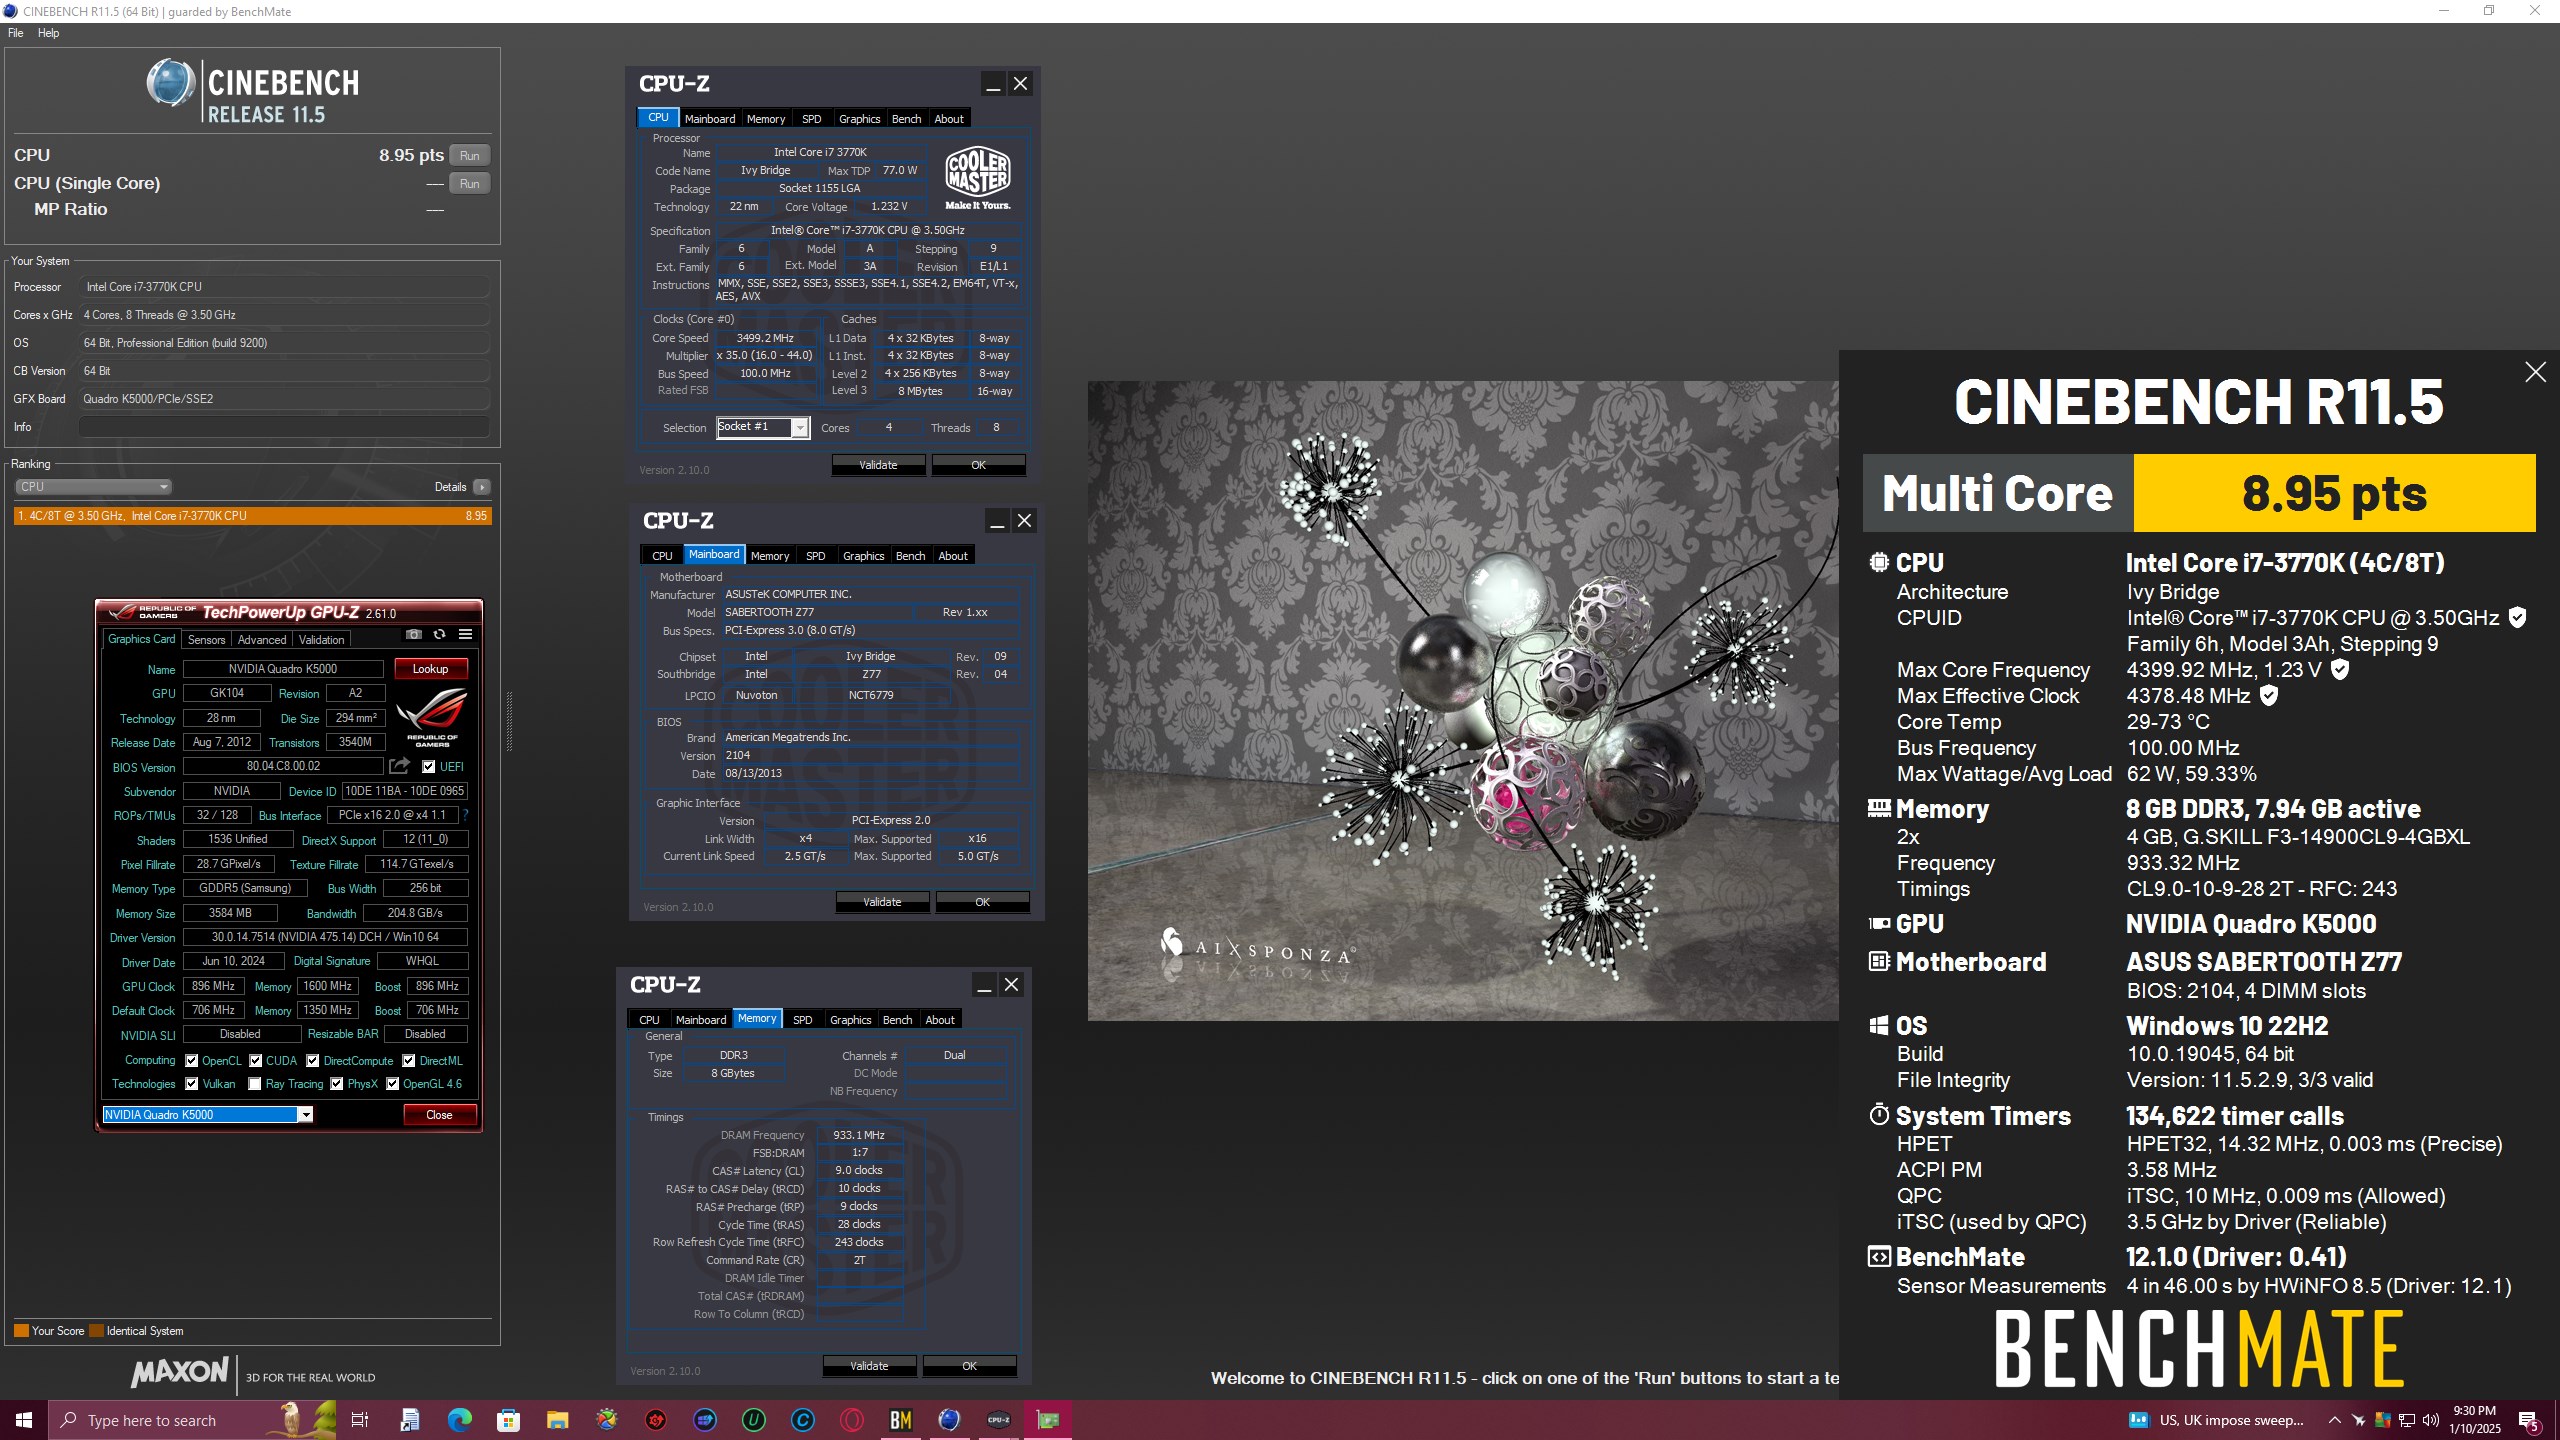2560x1440 pixels.
Task: Open Task View from the taskbar
Action: [x=360, y=1420]
